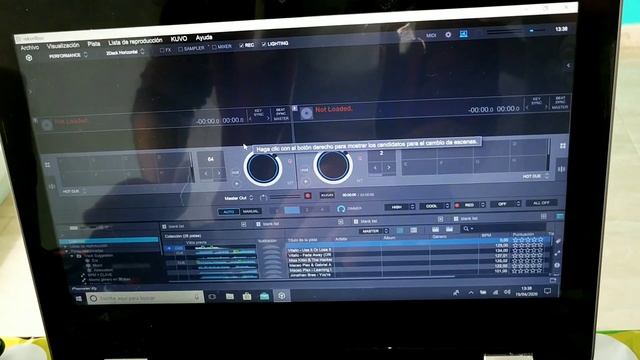The height and width of the screenshot is (360, 640).
Task: Open deck 1 HOT CUE mode dropdown
Action: coord(74,191)
